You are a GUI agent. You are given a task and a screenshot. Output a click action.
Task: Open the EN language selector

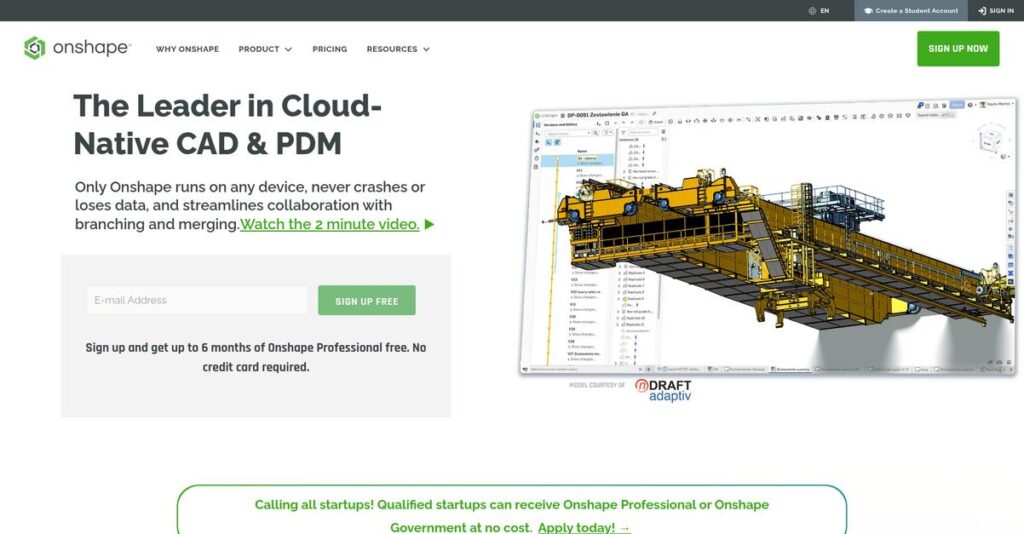pyautogui.click(x=819, y=10)
